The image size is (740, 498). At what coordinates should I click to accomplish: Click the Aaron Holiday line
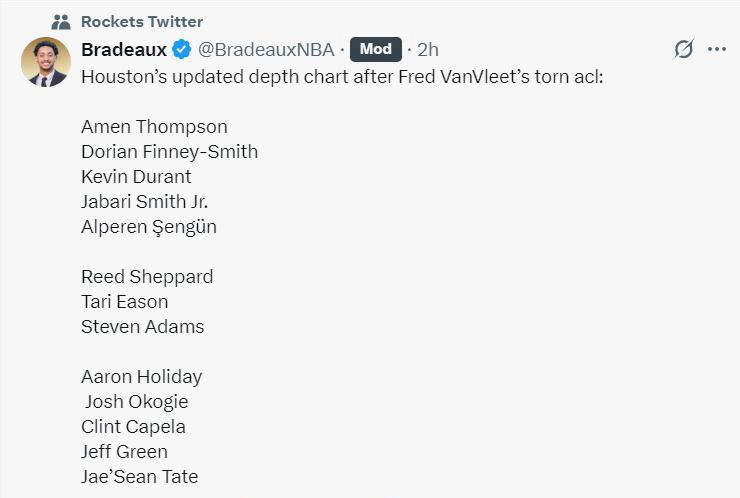coord(141,377)
